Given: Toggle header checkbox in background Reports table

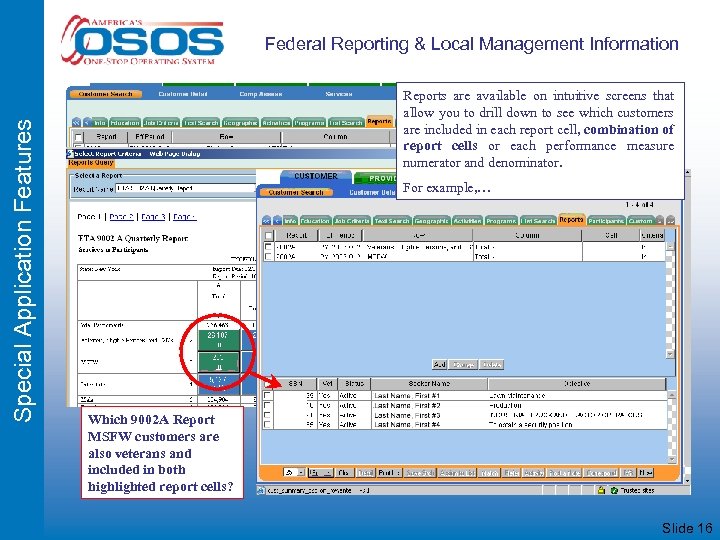Looking at the screenshot, I should pos(79,137).
